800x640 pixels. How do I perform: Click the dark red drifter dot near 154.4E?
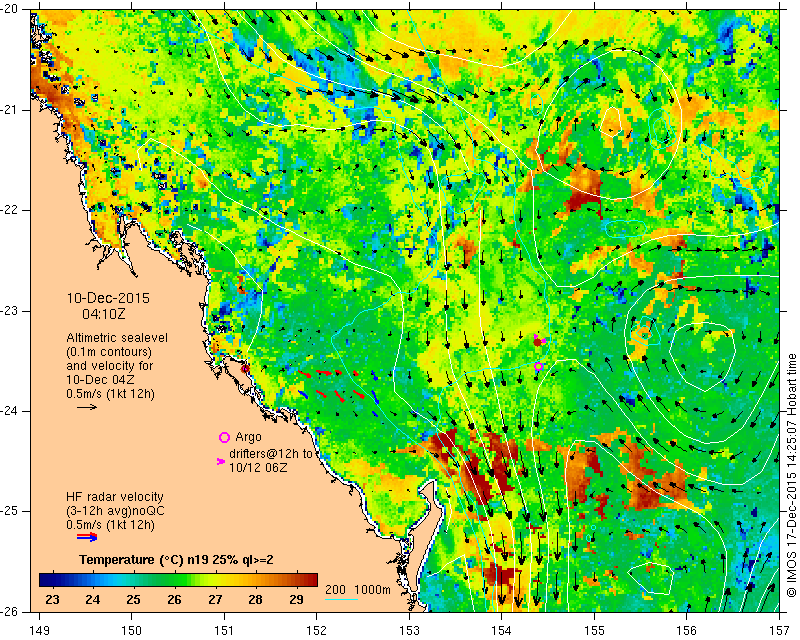tap(537, 342)
